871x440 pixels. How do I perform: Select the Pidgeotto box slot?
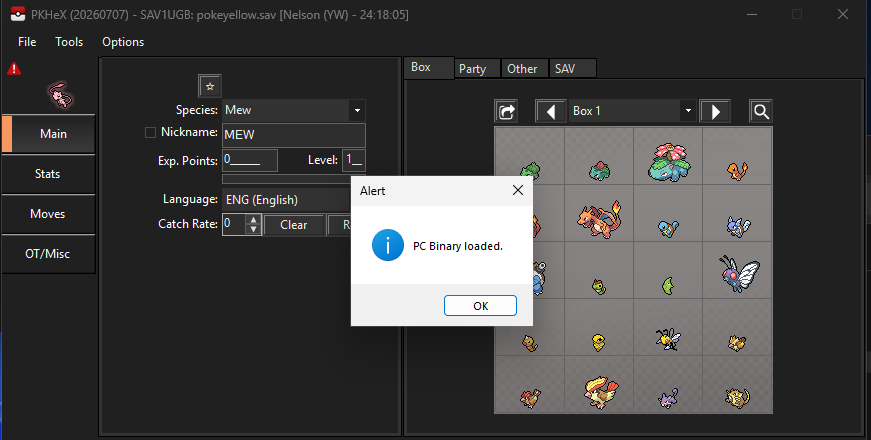(529, 384)
